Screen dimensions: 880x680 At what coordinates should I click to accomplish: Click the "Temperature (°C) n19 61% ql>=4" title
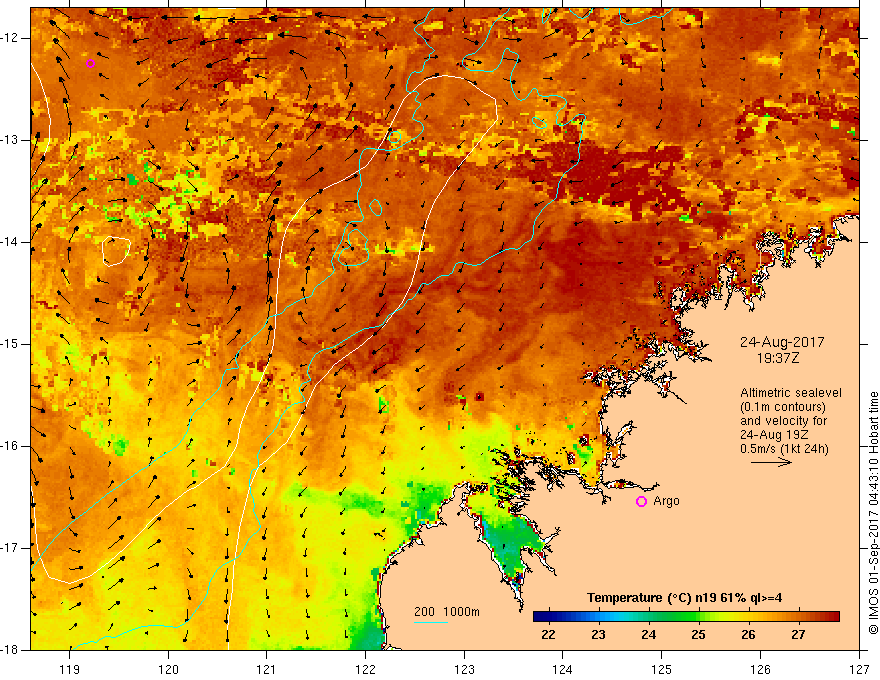coord(684,598)
